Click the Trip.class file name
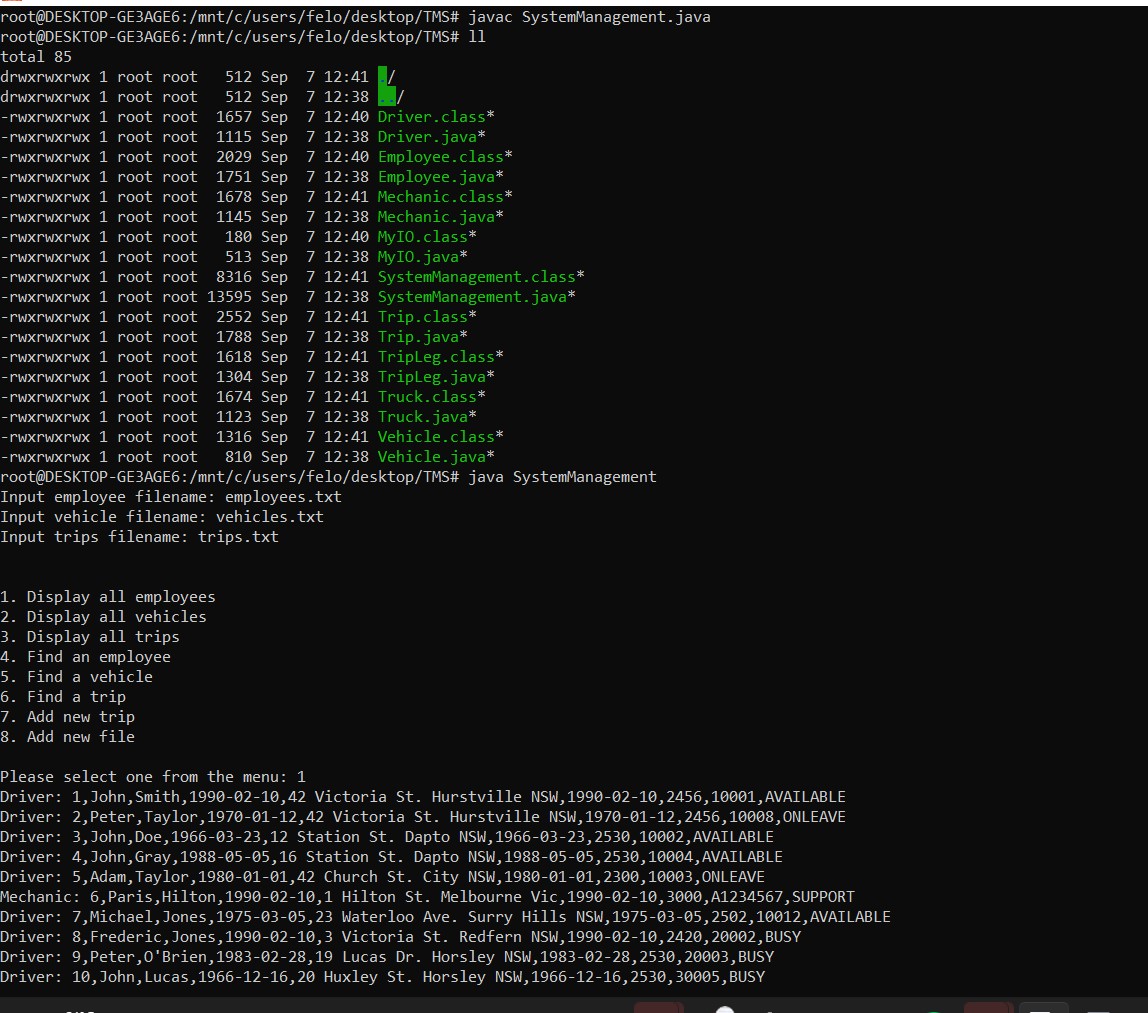Screen dimensions: 1148x1013 click(422, 317)
